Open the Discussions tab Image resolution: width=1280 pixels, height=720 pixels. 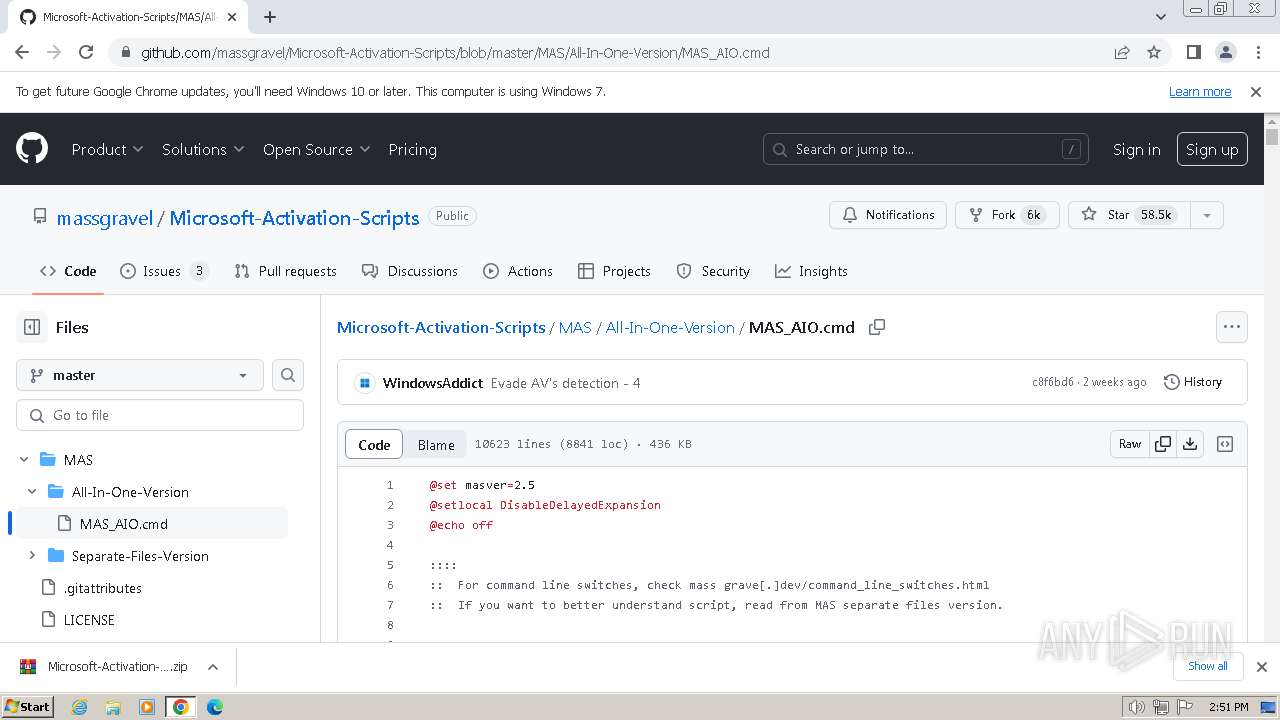point(410,271)
